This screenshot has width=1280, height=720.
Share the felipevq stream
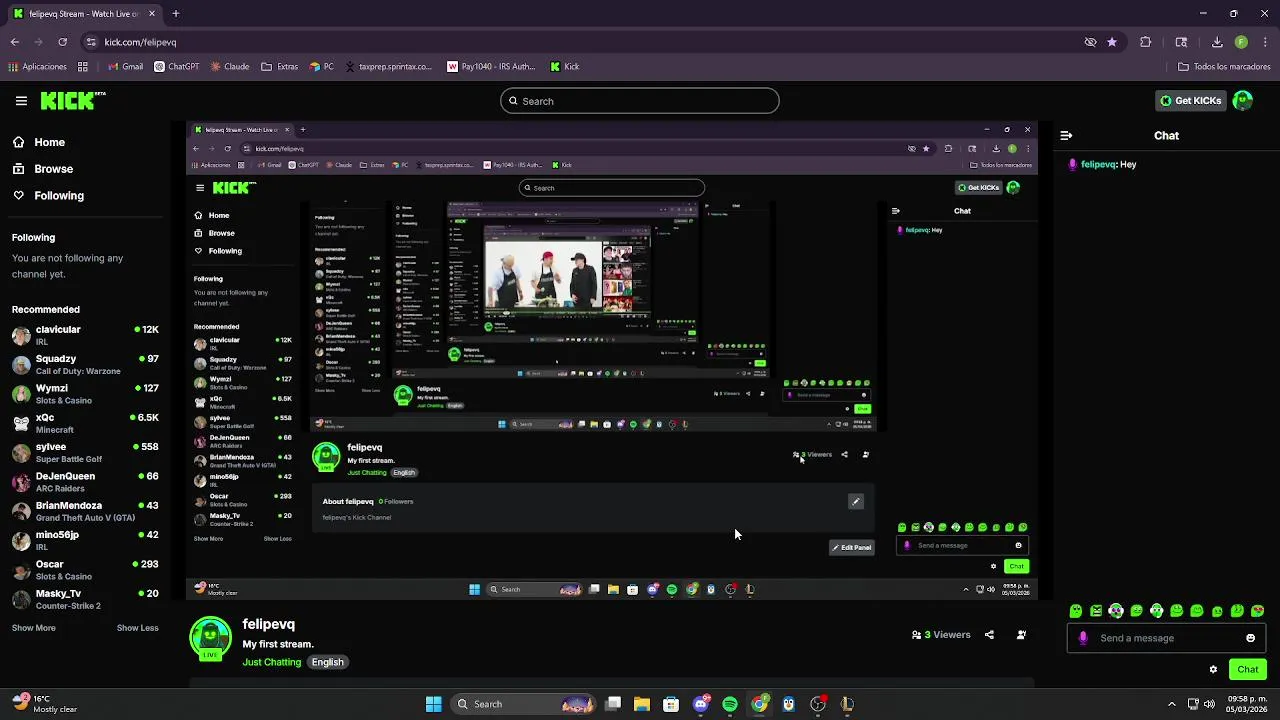coord(989,635)
